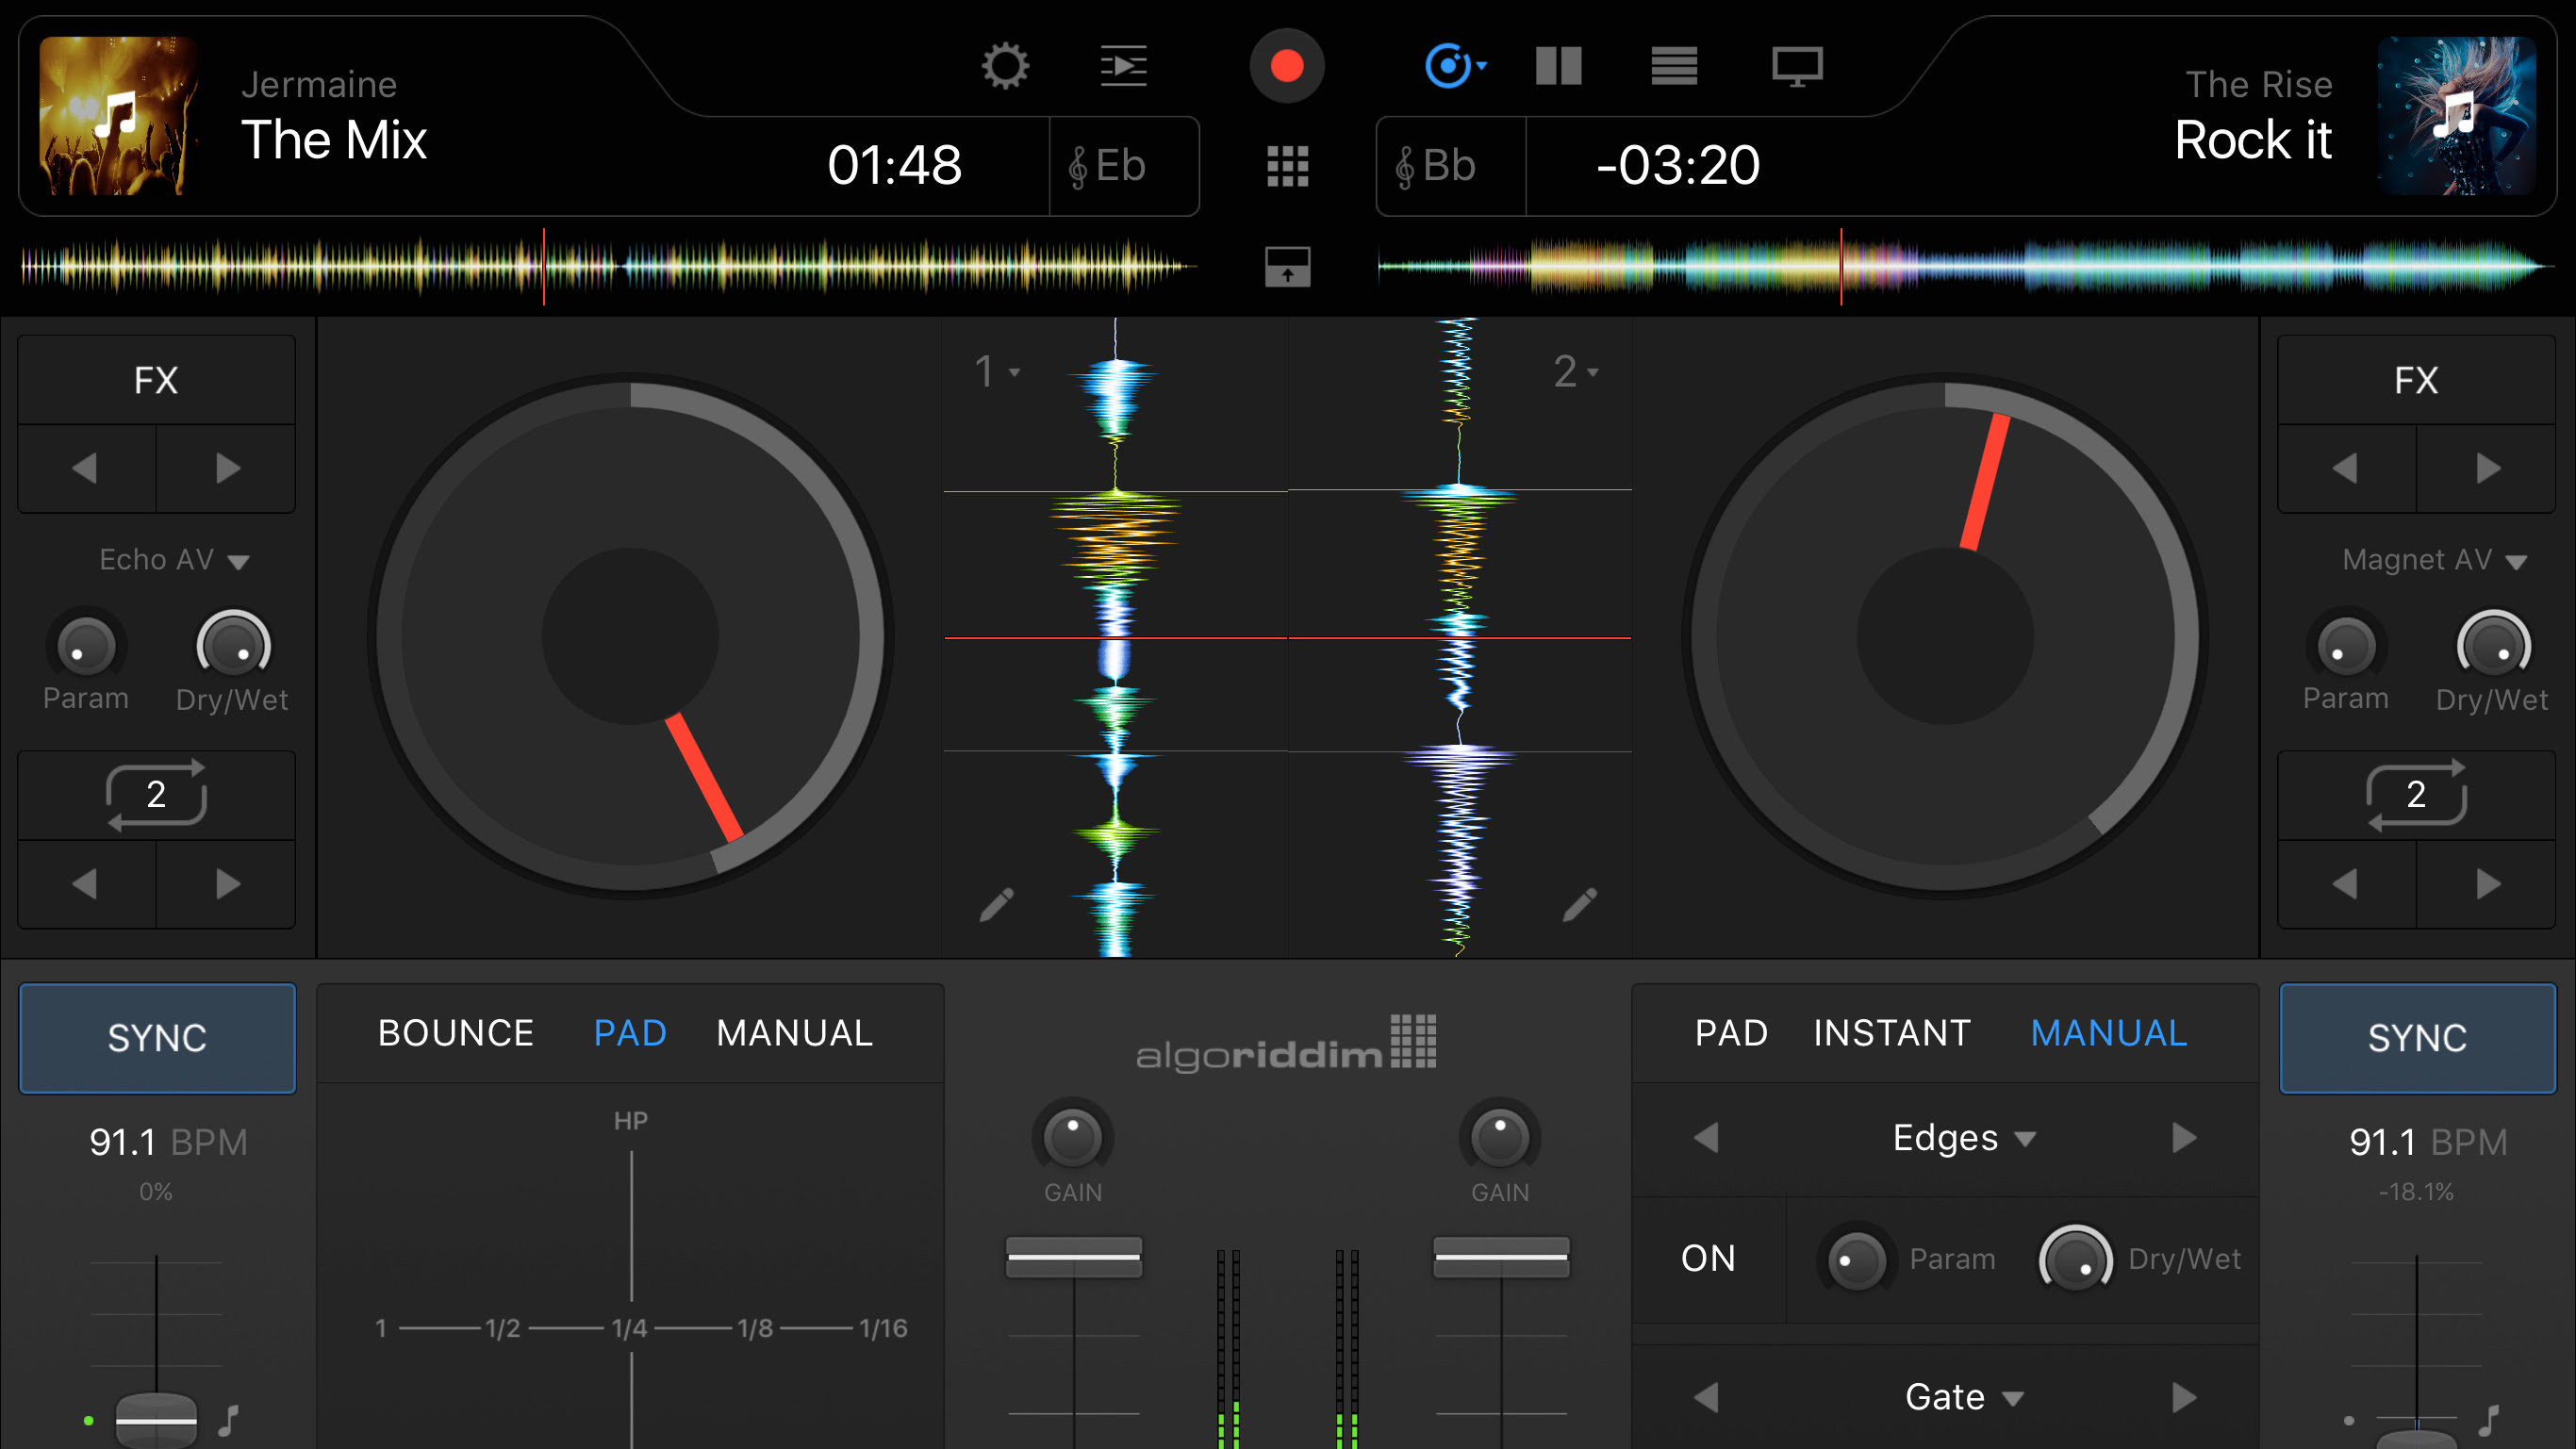Select the right deck PAD tab
This screenshot has height=1449, width=2576.
point(1731,1033)
